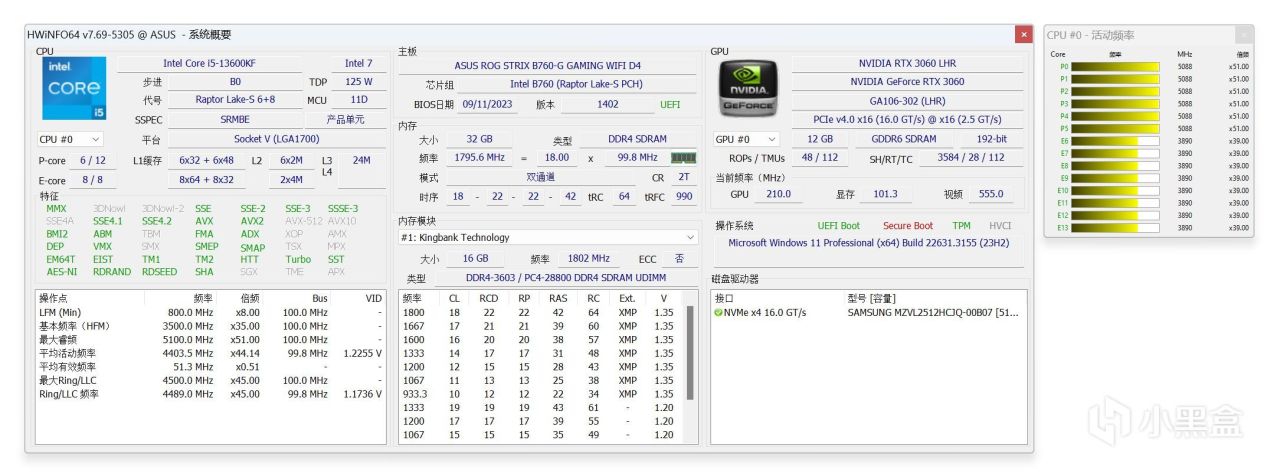The height and width of the screenshot is (476, 1280).
Task: Click the green check icon beside NVMe x4
Action: pos(718,313)
